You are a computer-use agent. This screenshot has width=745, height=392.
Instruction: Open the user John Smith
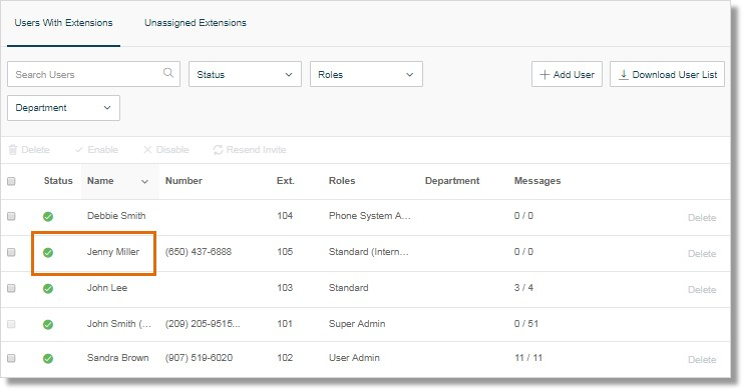pos(119,324)
